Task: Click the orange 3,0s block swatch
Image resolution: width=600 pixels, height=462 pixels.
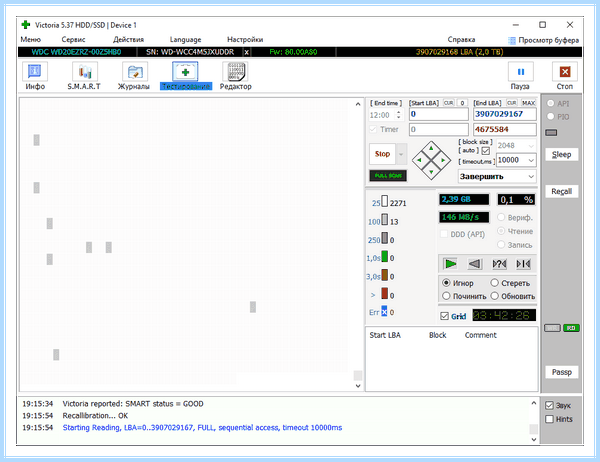Action: click(385, 275)
